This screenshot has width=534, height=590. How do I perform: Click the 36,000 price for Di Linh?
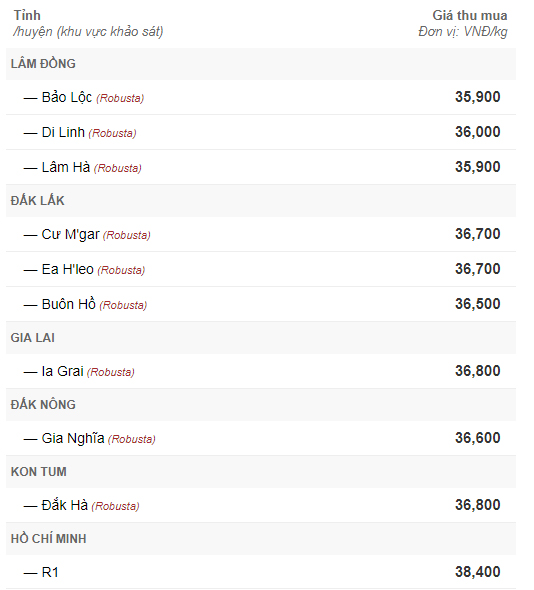tap(478, 132)
